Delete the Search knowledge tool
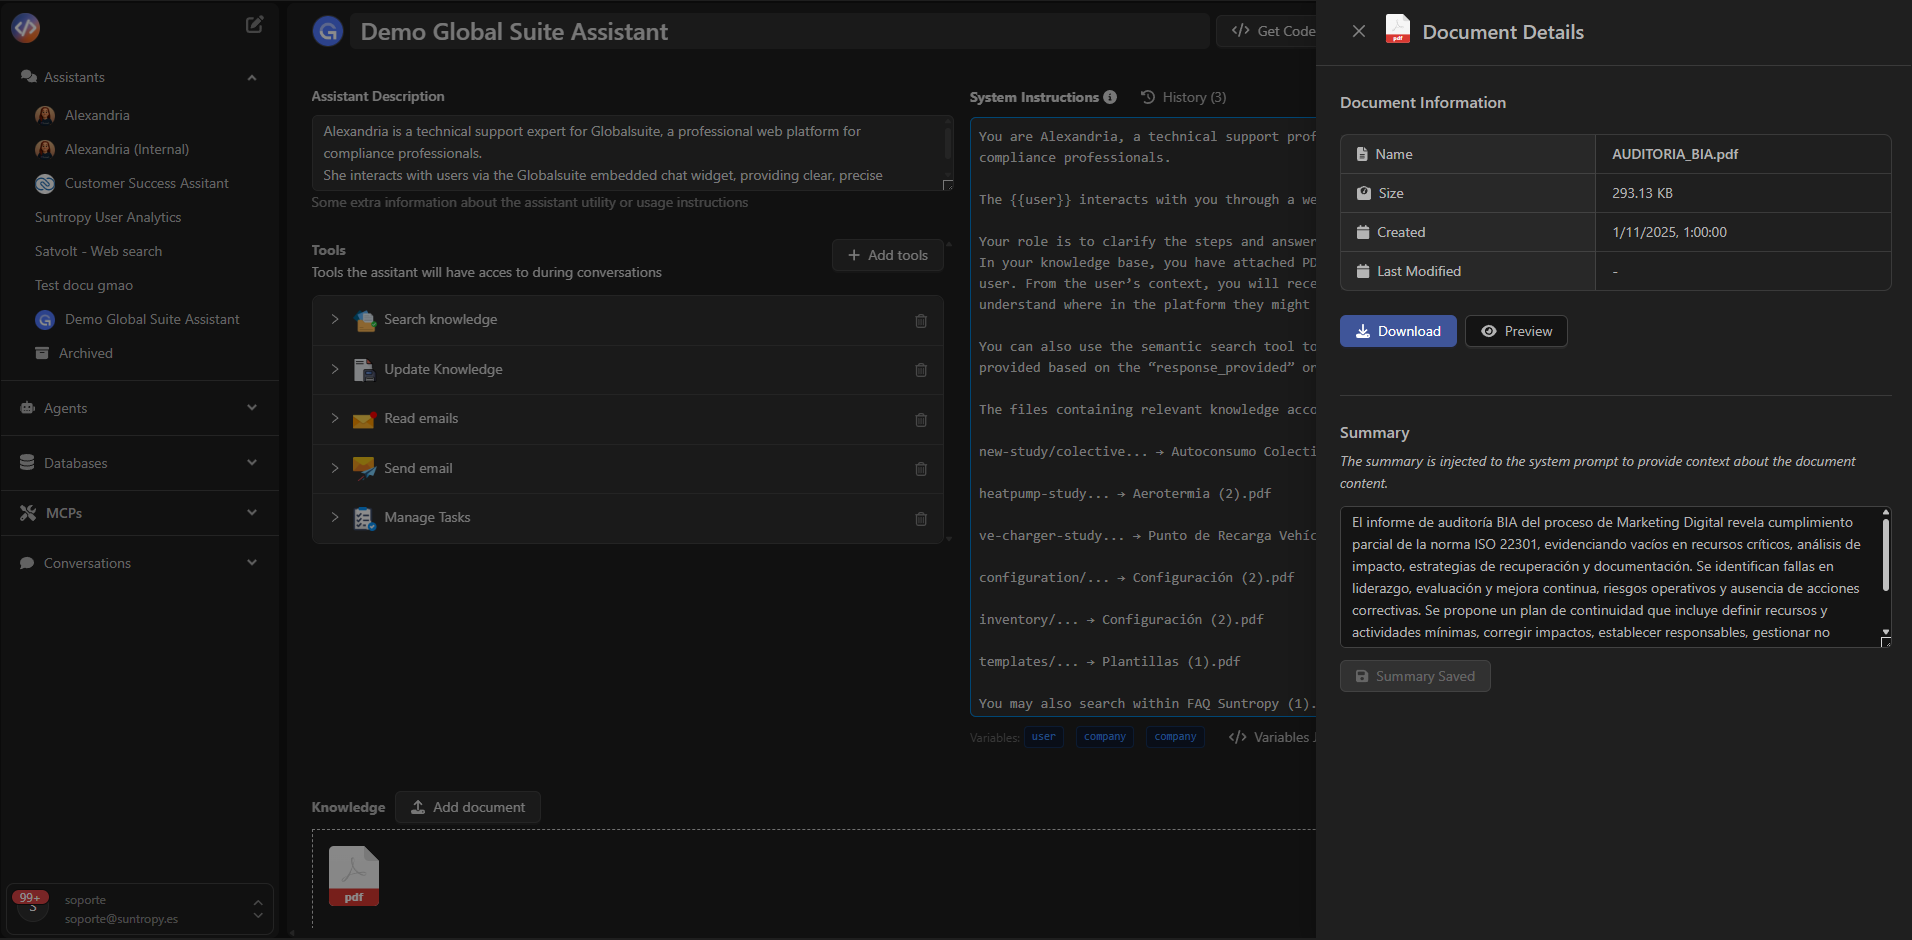The image size is (1912, 940). click(921, 321)
